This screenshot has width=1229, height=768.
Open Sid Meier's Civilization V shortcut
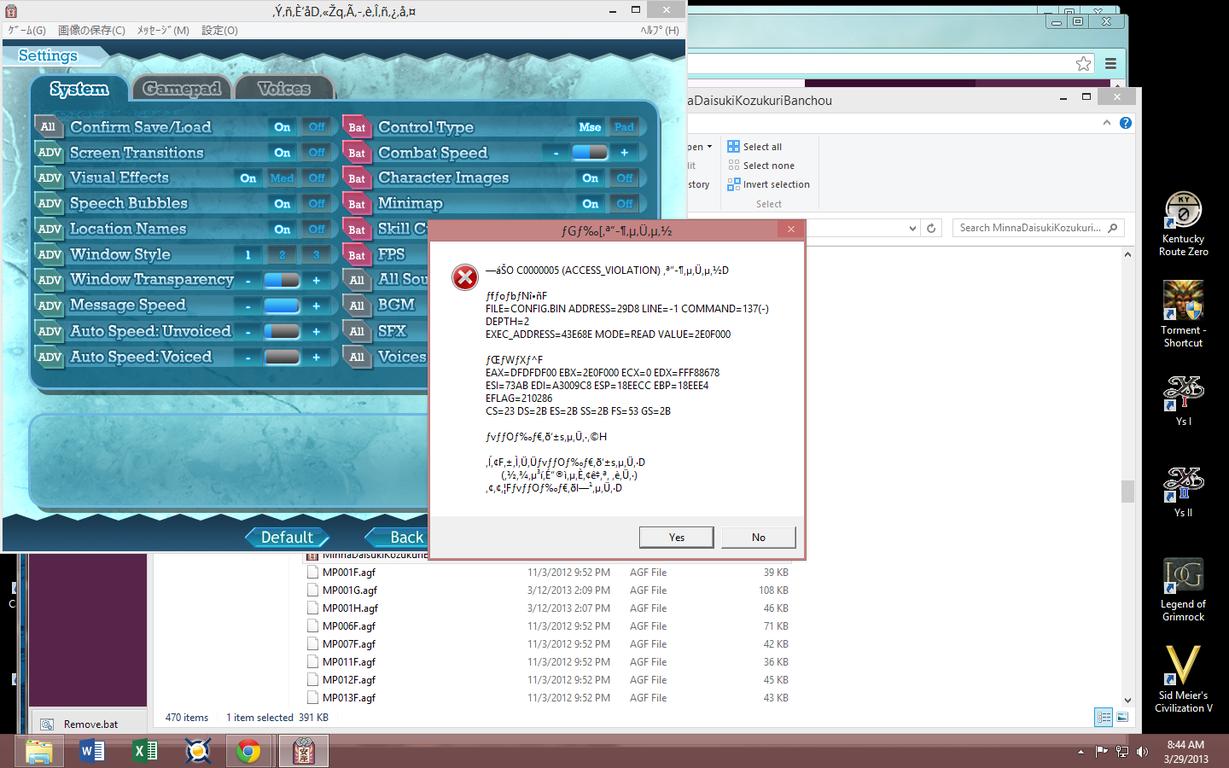click(x=1183, y=679)
